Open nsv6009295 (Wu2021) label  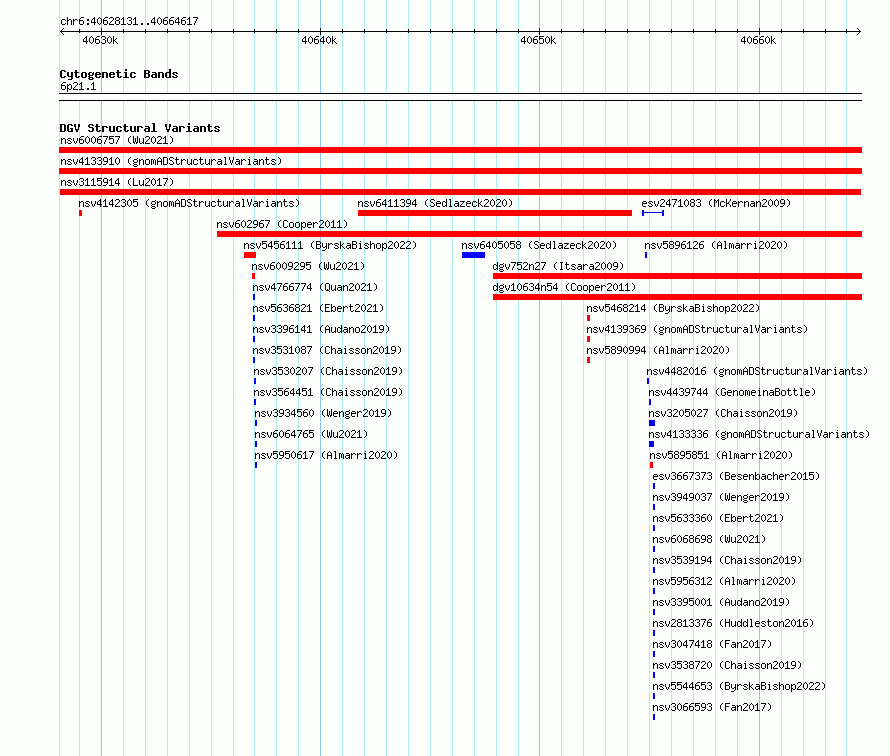click(308, 266)
